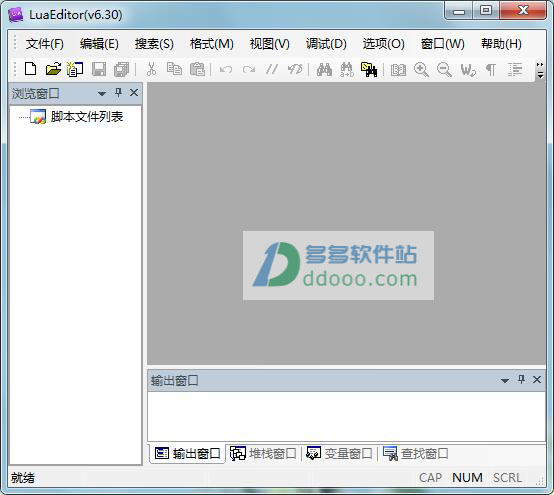The width and height of the screenshot is (554, 495).
Task: Show paragraph marks with the pilcrow icon
Action: point(491,70)
